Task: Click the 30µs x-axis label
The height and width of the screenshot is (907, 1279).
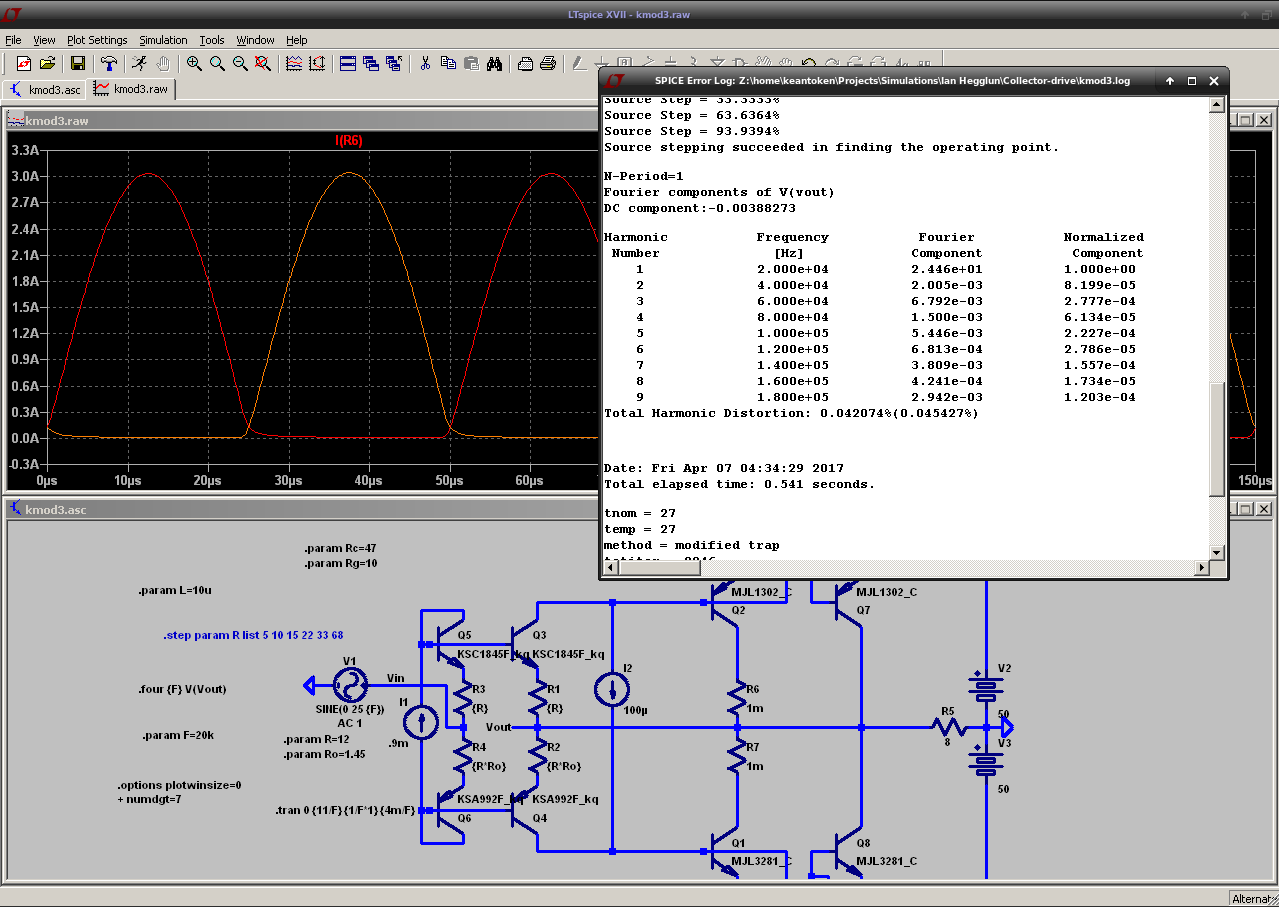Action: (x=289, y=481)
